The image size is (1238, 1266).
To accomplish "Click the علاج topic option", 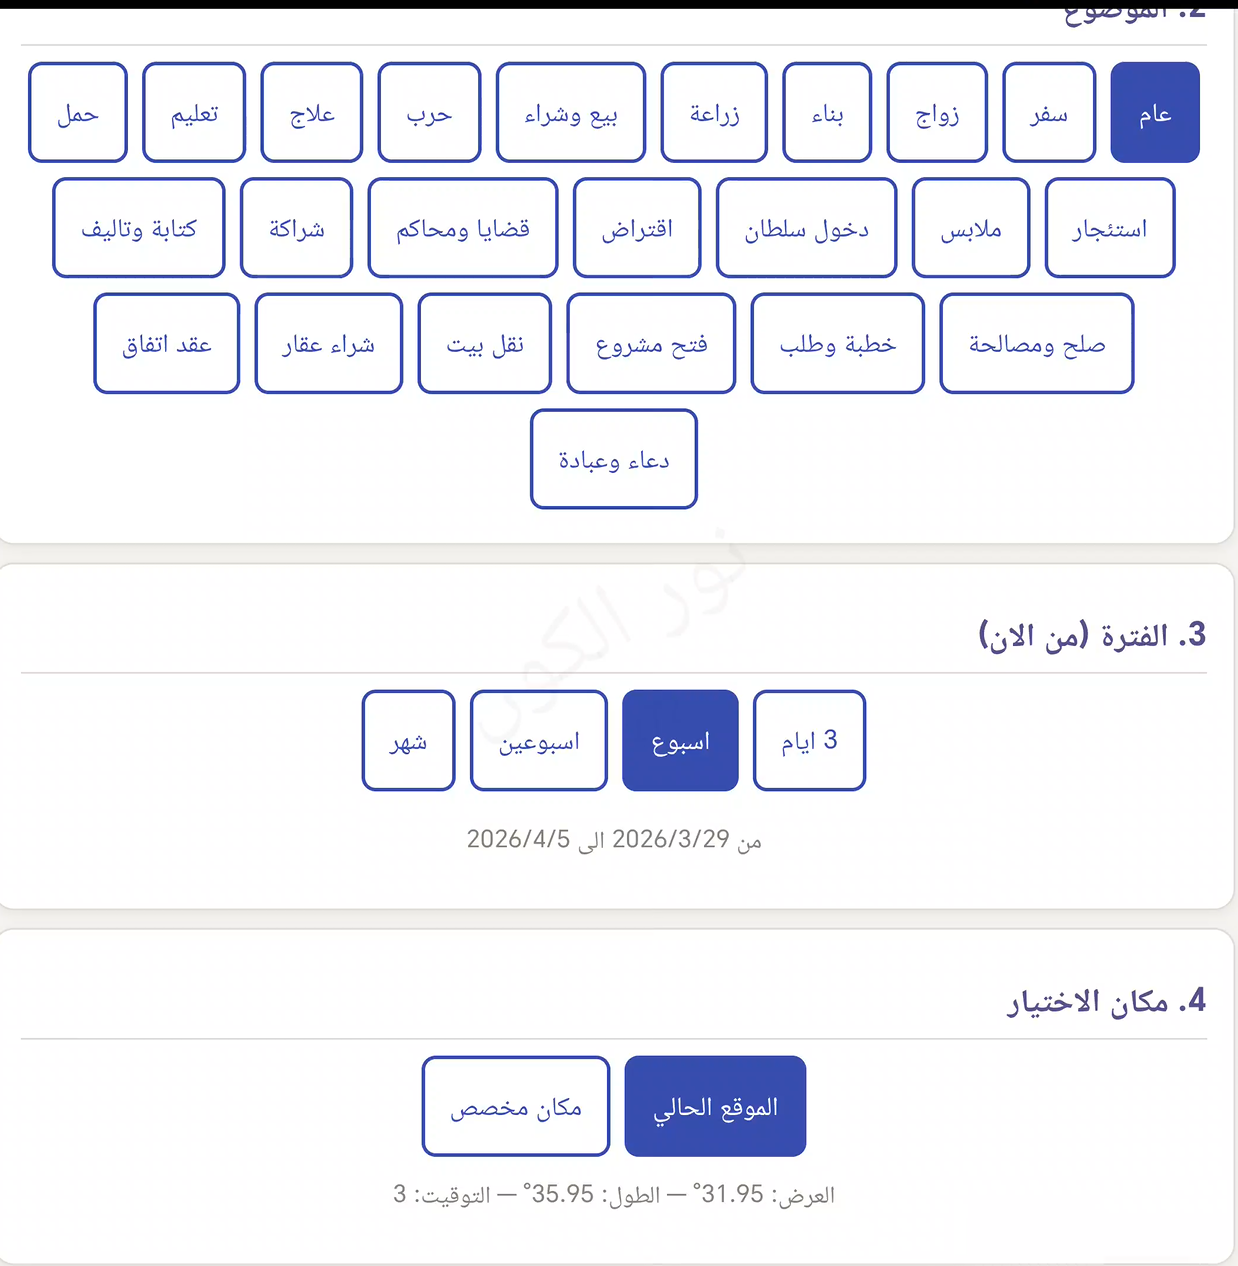I will [x=311, y=113].
